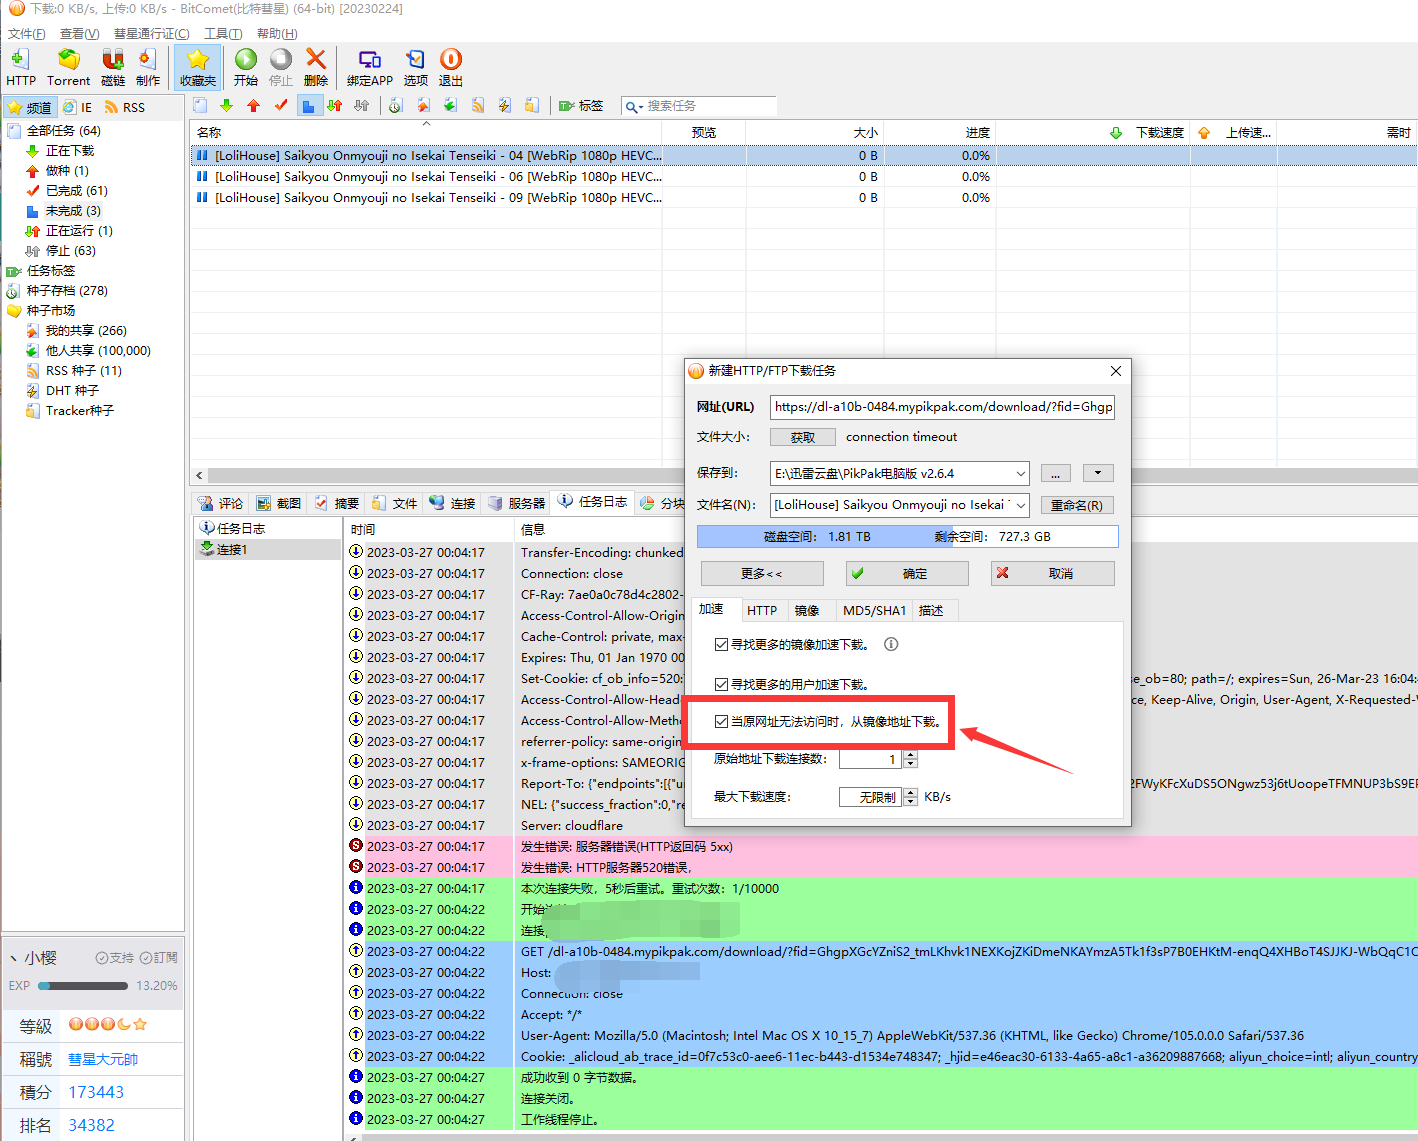Click the 173443 points link
The image size is (1418, 1141).
[x=96, y=1092]
